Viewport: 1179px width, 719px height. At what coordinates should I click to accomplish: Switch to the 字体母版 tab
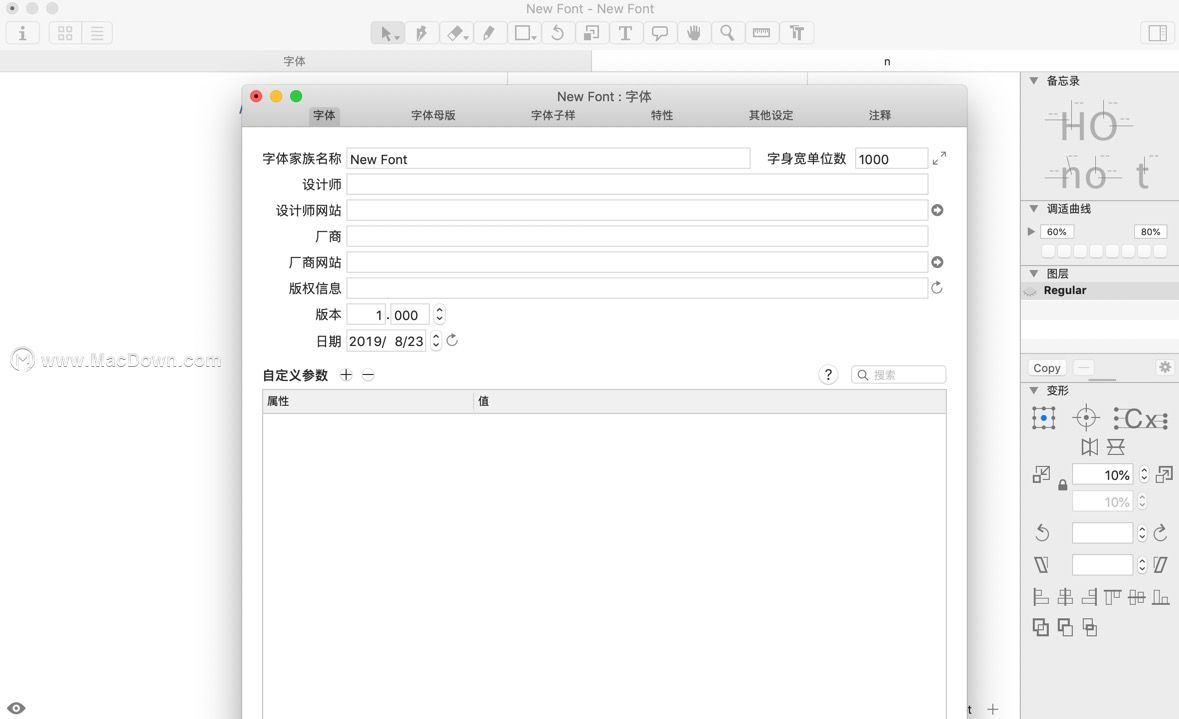[433, 115]
